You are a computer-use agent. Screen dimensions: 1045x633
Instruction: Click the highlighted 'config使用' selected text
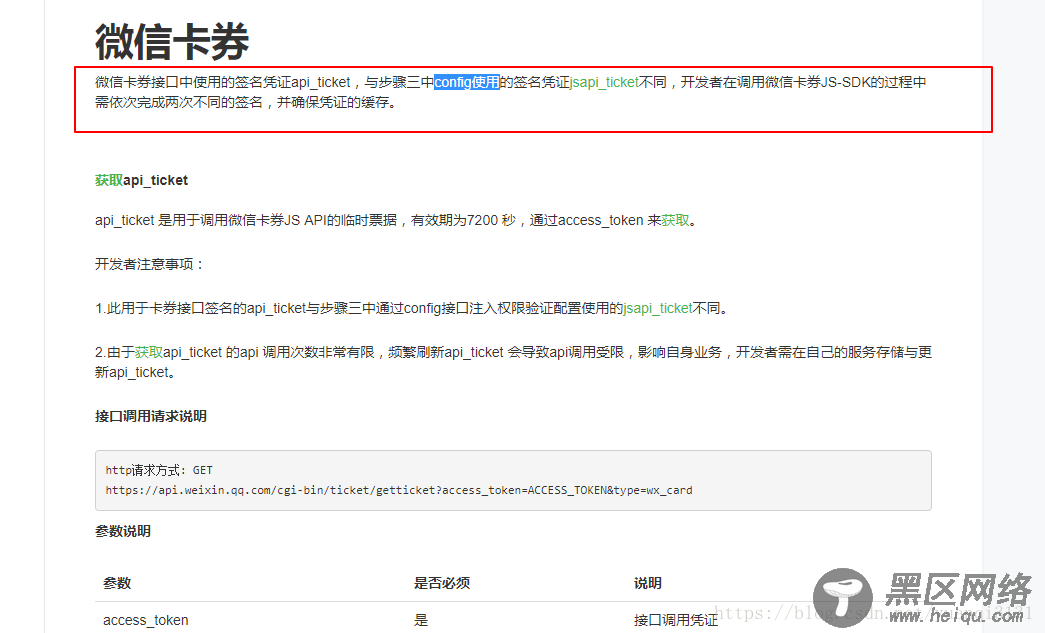pyautogui.click(x=467, y=83)
